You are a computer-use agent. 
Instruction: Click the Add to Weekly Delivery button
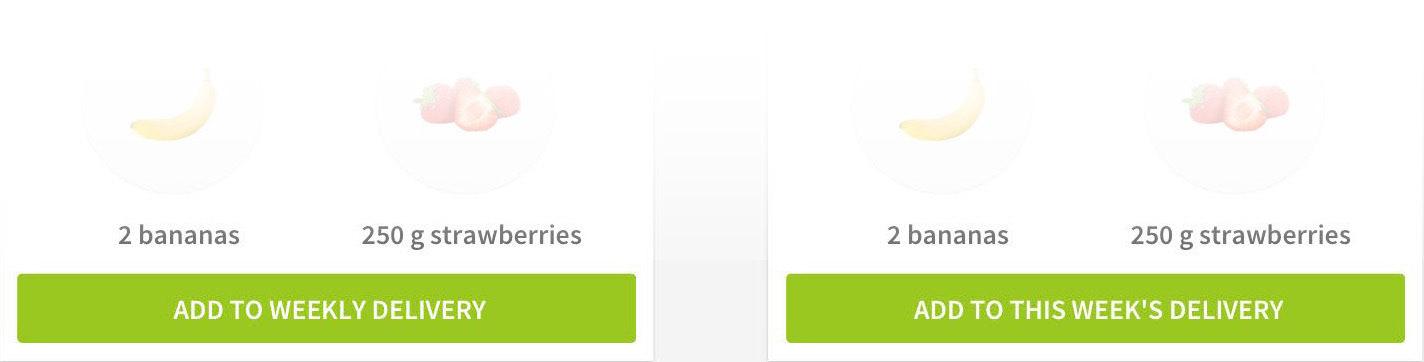(x=326, y=308)
